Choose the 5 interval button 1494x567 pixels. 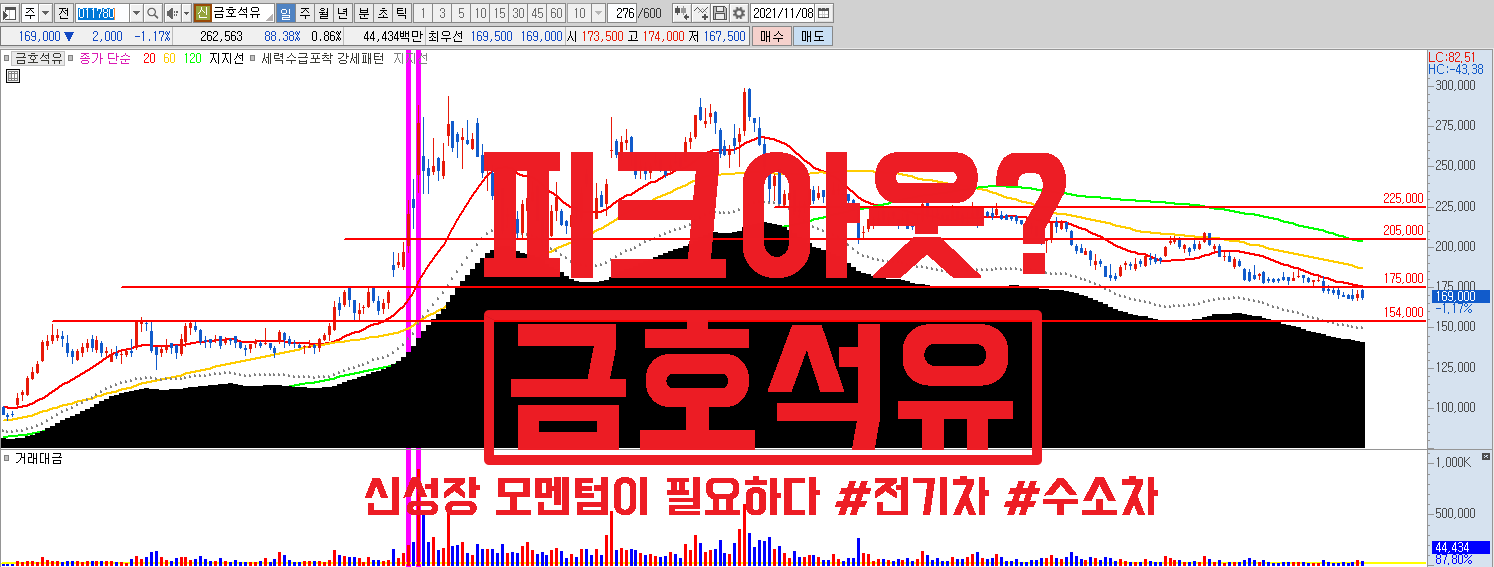coord(461,13)
